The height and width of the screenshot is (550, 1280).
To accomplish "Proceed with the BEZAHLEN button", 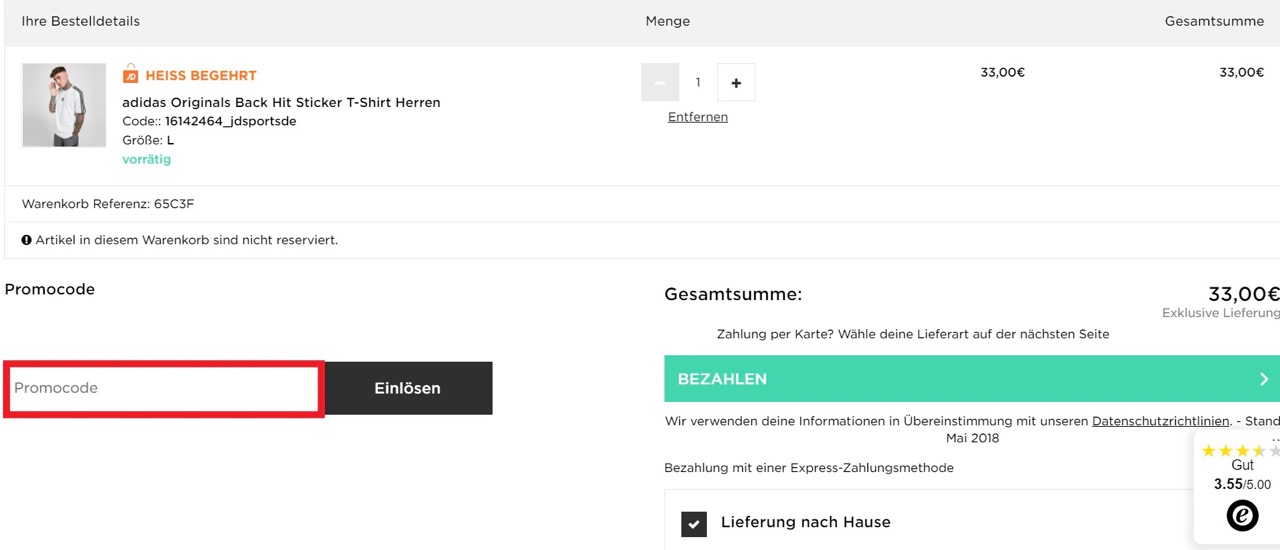I will pos(972,379).
